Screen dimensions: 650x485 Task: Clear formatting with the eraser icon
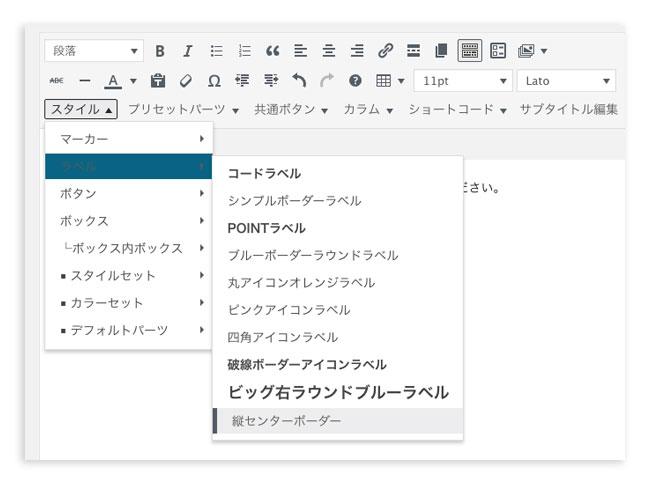click(186, 80)
